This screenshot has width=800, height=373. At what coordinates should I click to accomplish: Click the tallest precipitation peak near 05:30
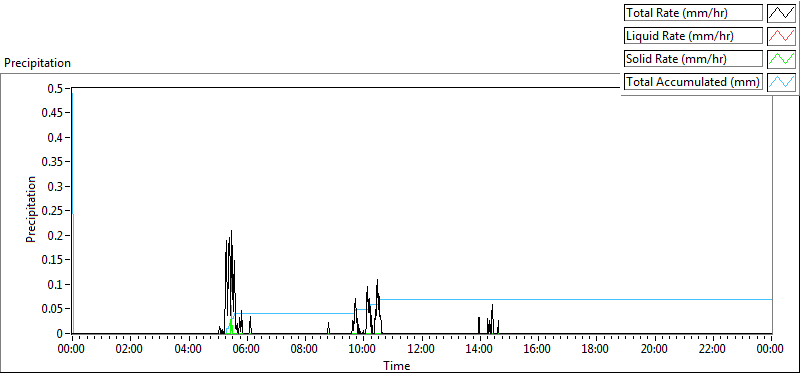(231, 231)
